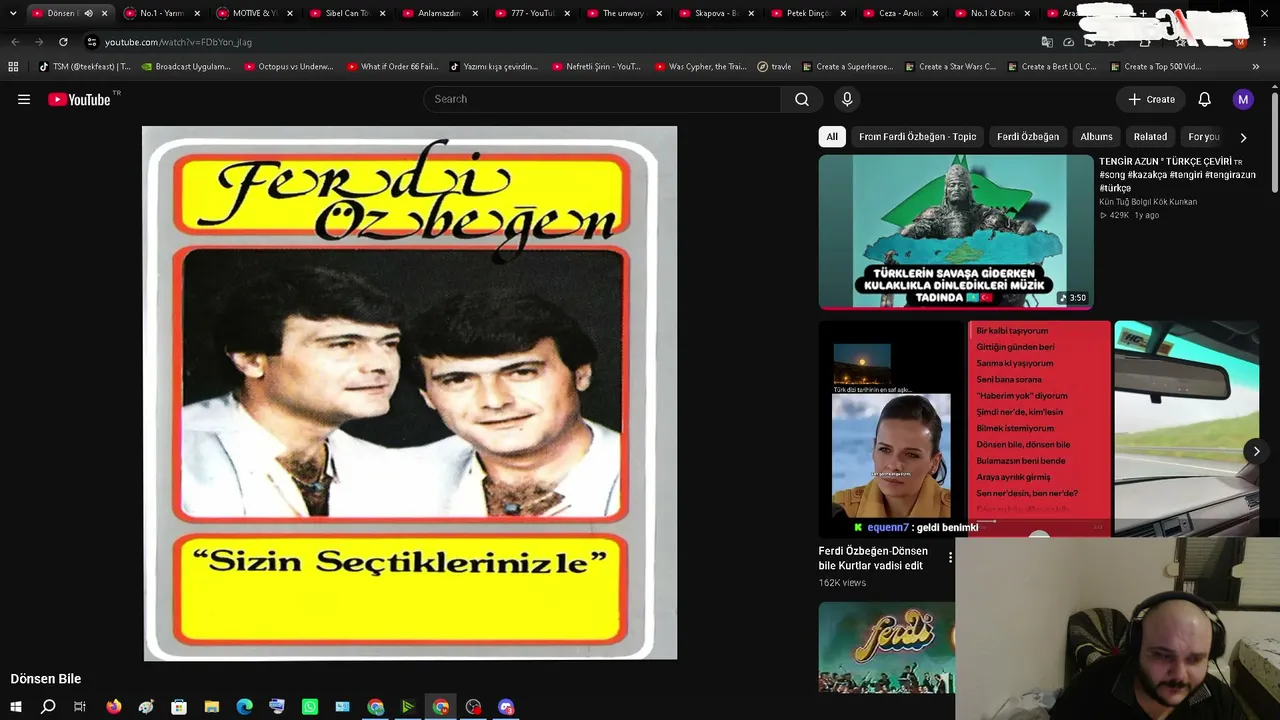Open the site information icon in address bar

tap(92, 42)
